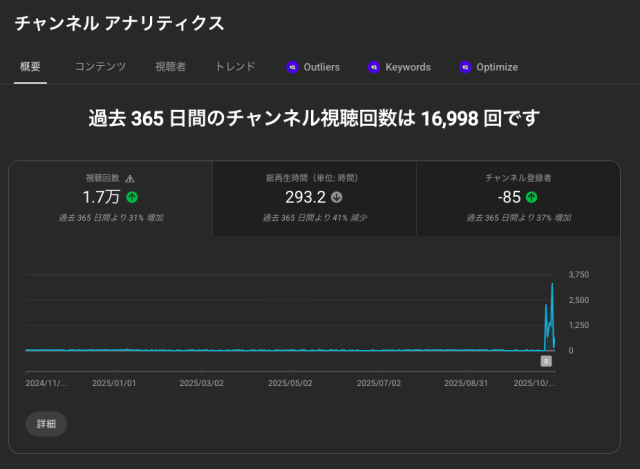Select the 視聴回数 metric card
The image size is (640, 469).
pyautogui.click(x=111, y=198)
